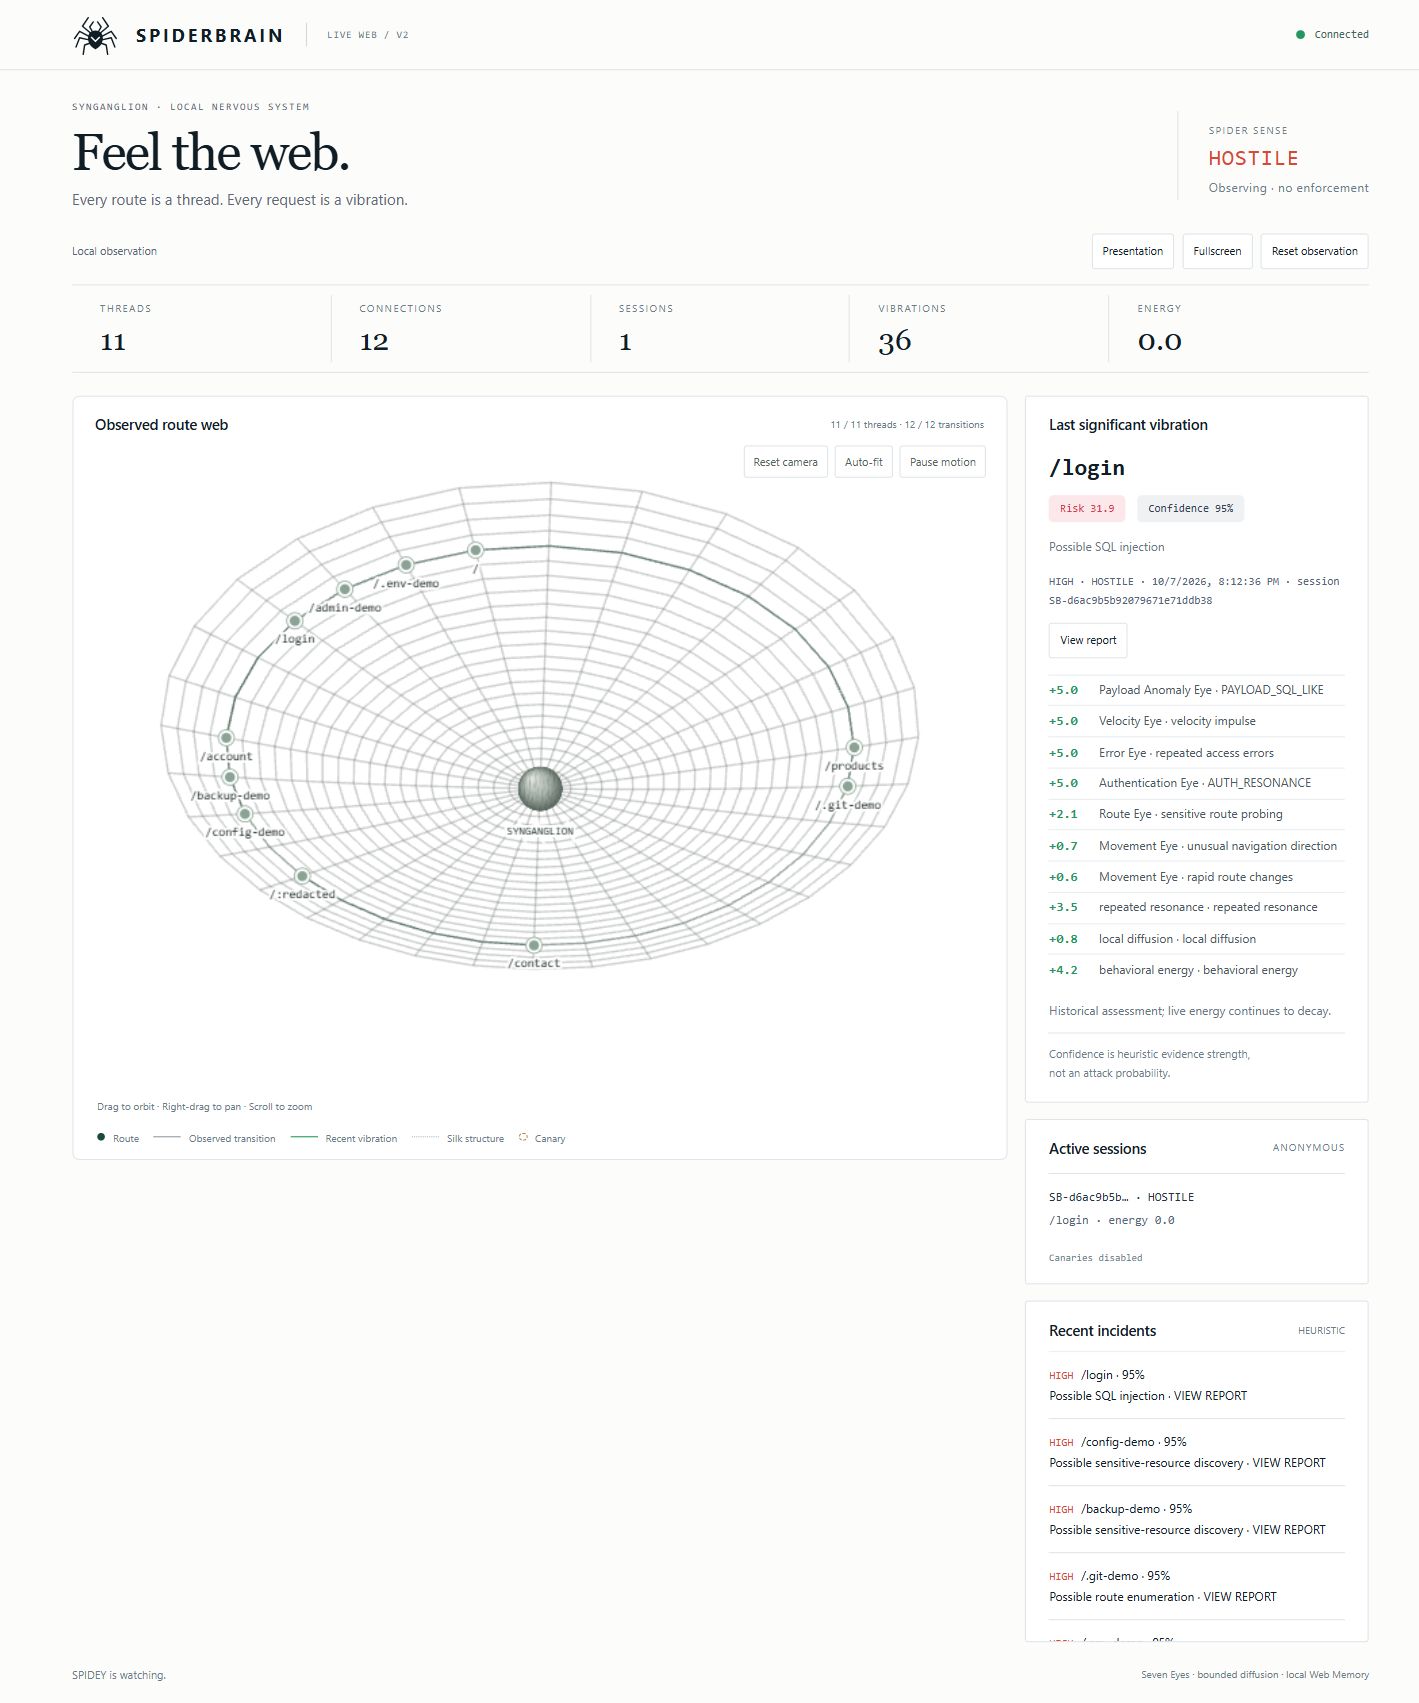Click the Payload Anomaly Eye PAYLOAD_SQL_LIKE row

pos(1196,690)
